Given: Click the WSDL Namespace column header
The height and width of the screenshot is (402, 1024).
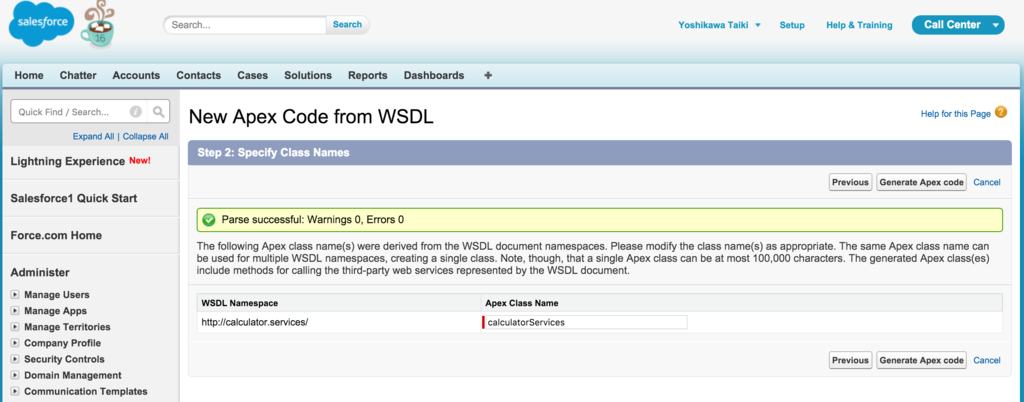Looking at the screenshot, I should pos(240,303).
